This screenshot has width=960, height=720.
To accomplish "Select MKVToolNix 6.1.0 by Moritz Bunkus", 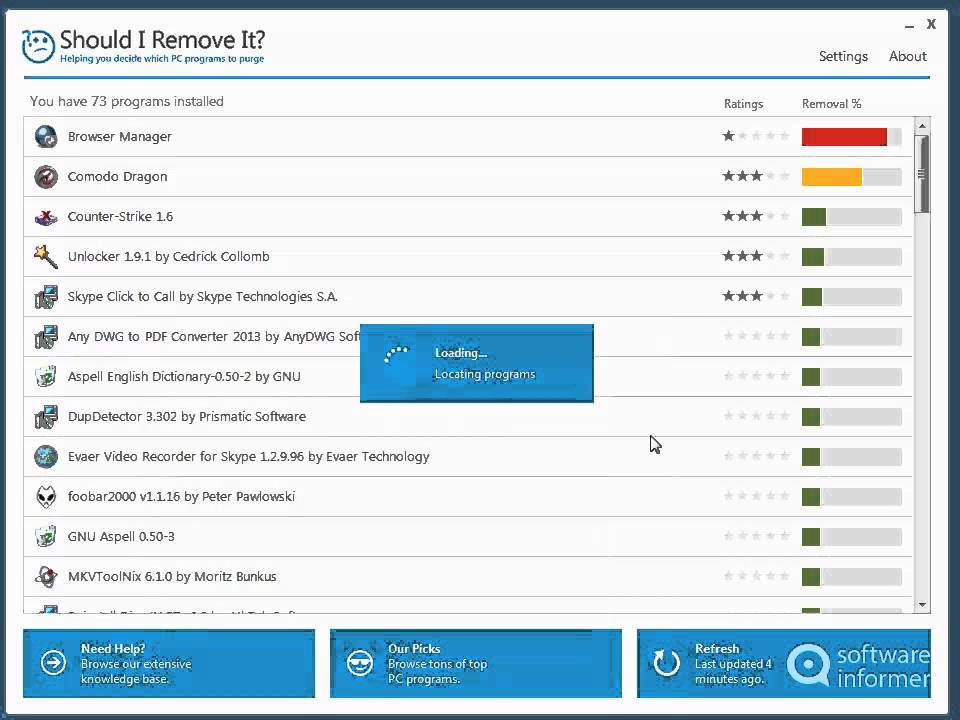I will (172, 577).
